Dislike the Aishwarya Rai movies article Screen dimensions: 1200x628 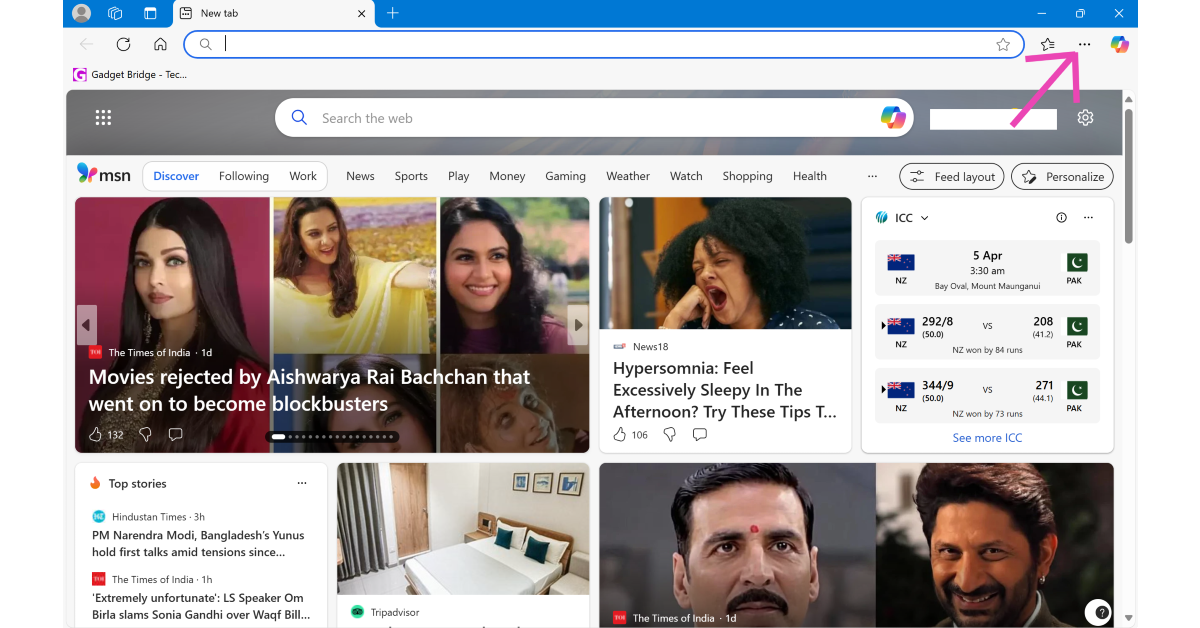[145, 434]
